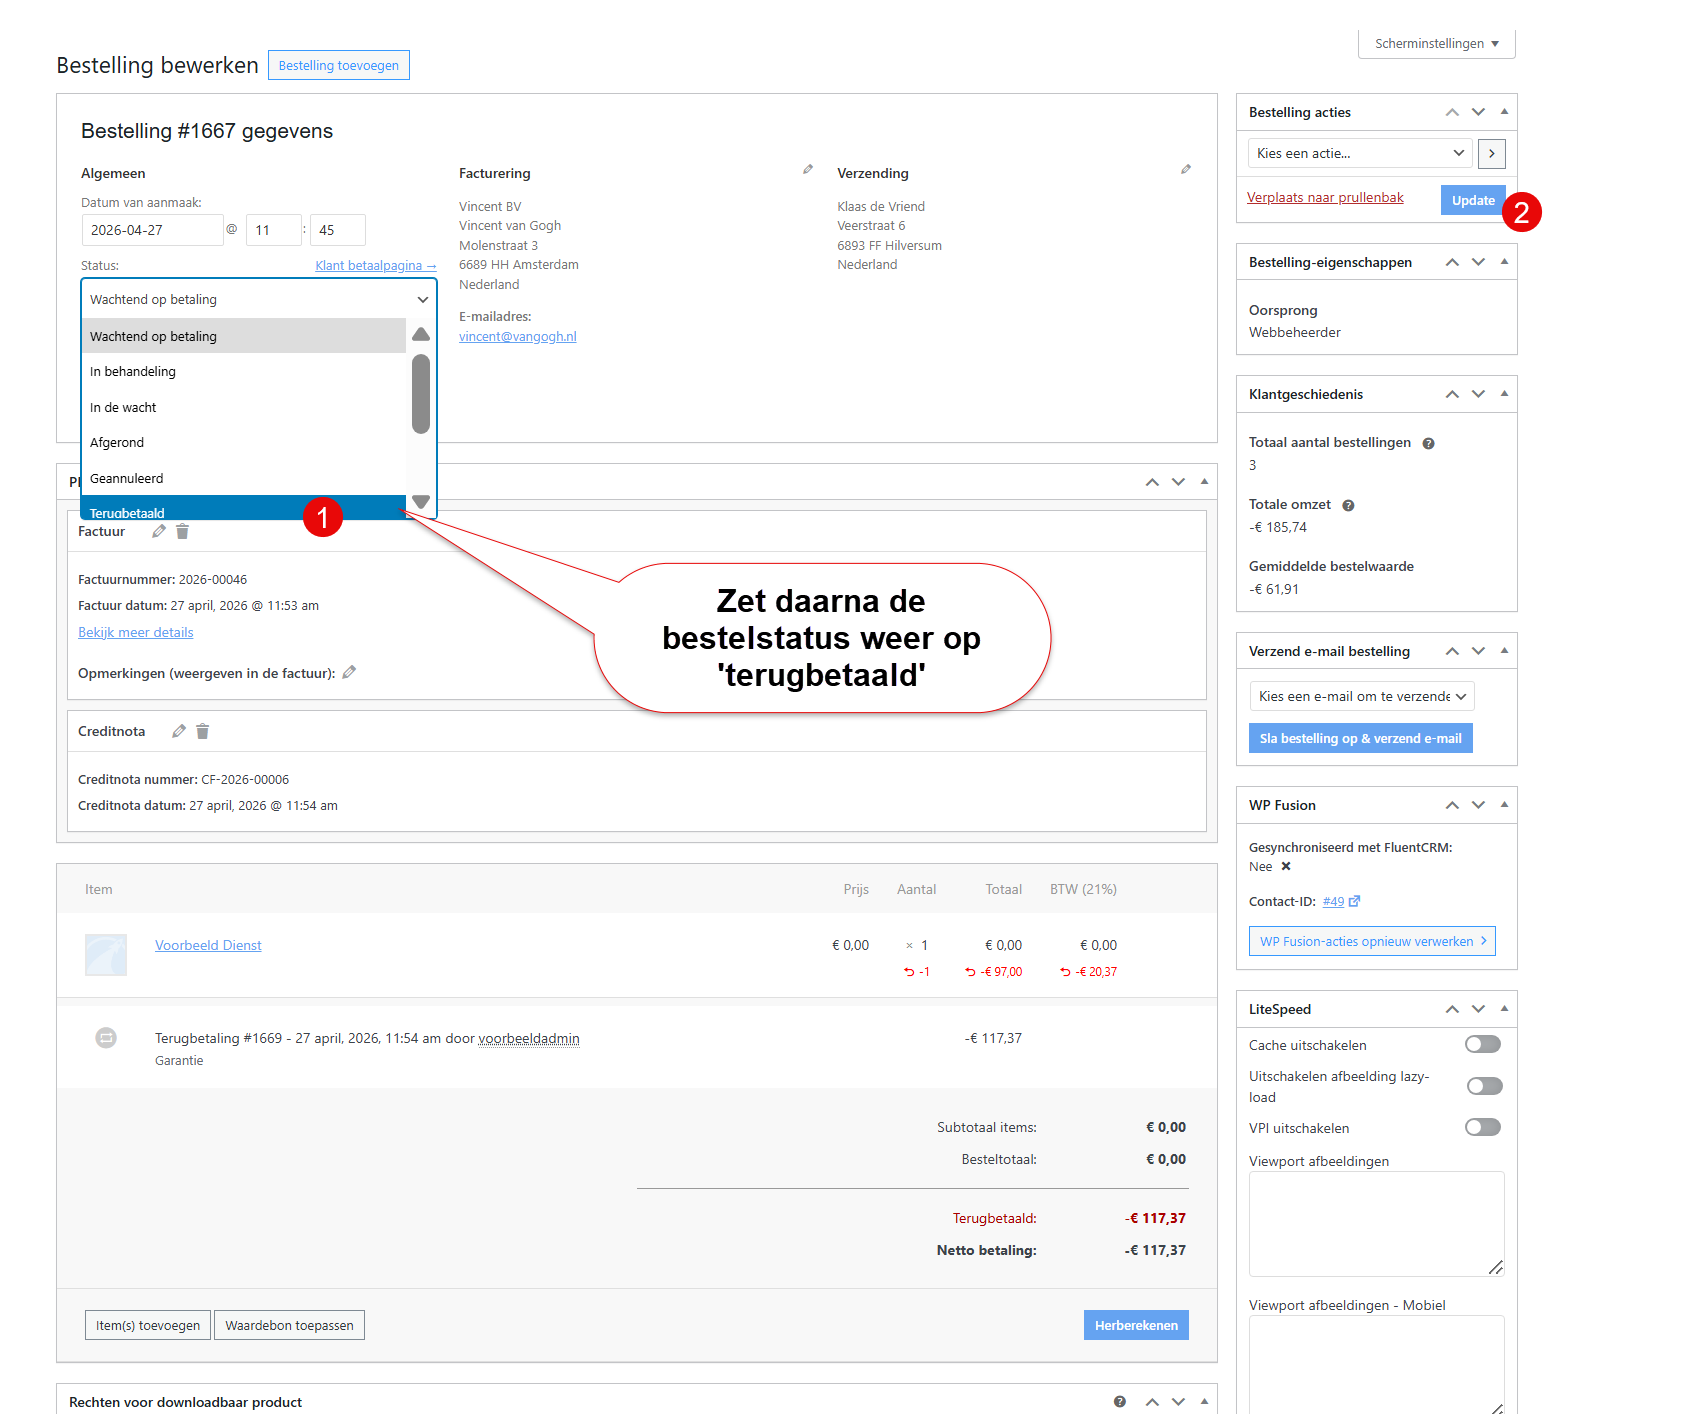The image size is (1684, 1414).
Task: Select Afgerond status option
Action: pos(244,442)
